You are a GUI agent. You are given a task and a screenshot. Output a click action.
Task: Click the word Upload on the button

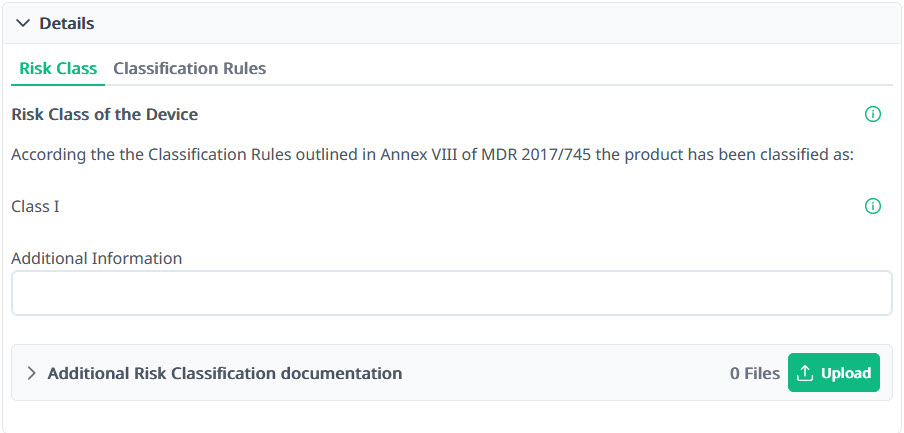(x=846, y=373)
